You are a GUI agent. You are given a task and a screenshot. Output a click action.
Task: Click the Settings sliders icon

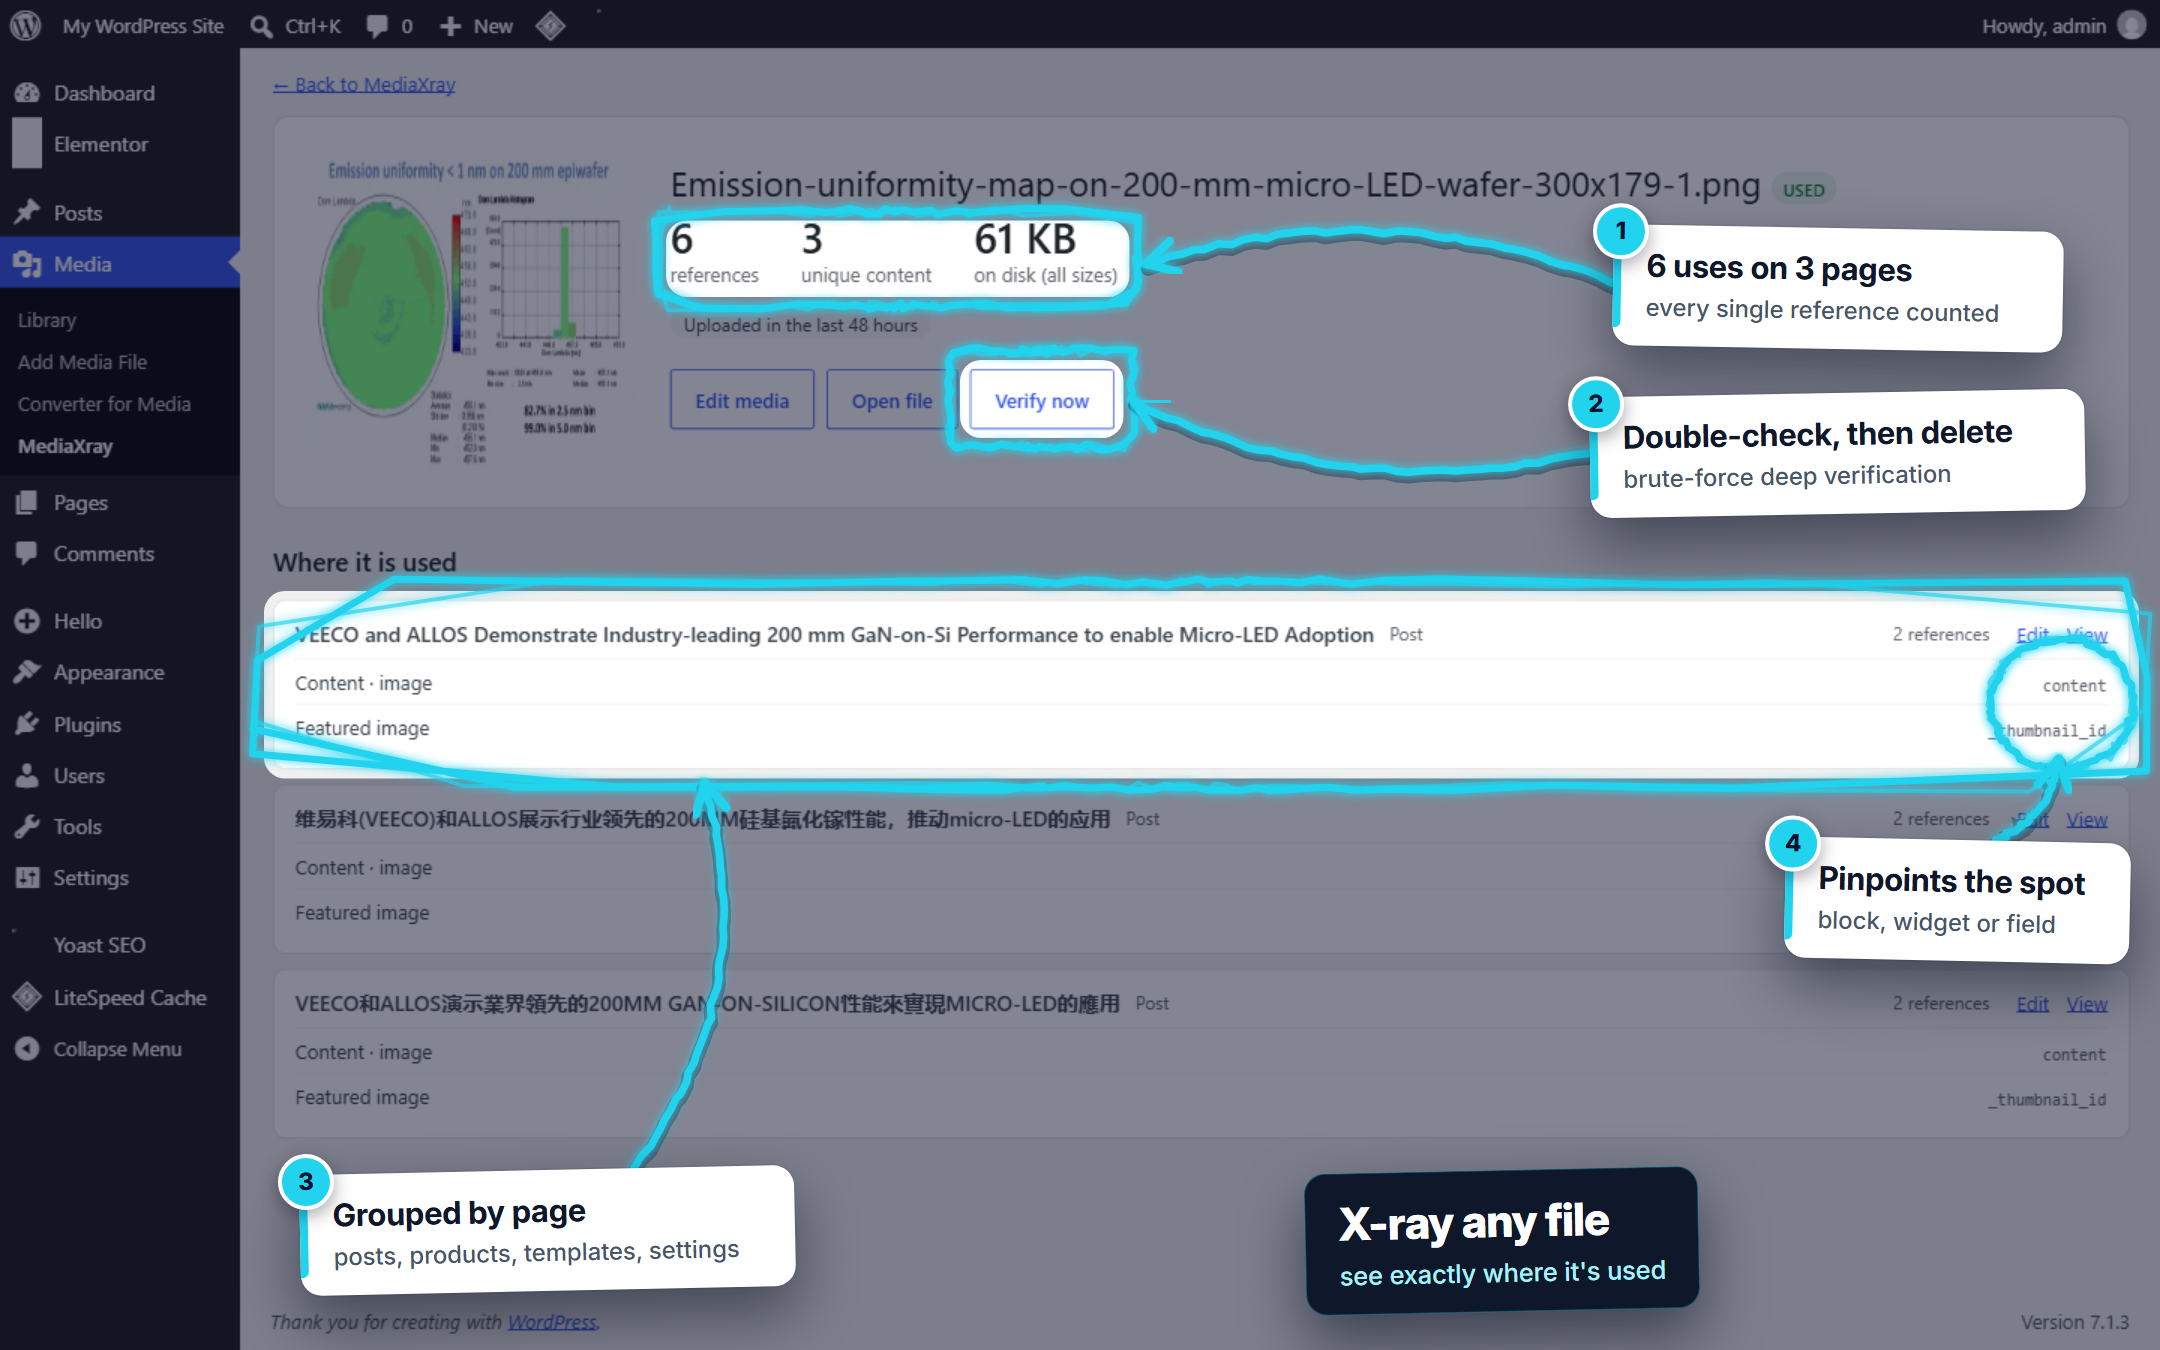coord(27,877)
